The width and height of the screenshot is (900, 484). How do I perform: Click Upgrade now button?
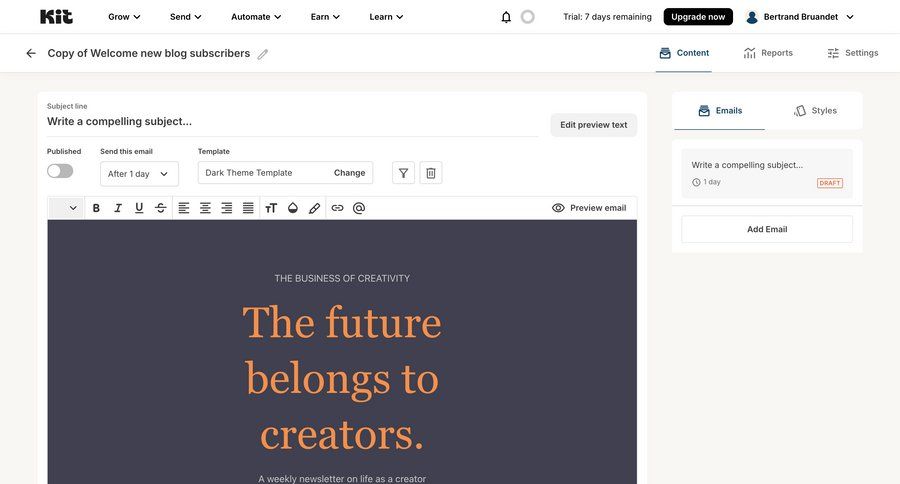[x=698, y=17]
